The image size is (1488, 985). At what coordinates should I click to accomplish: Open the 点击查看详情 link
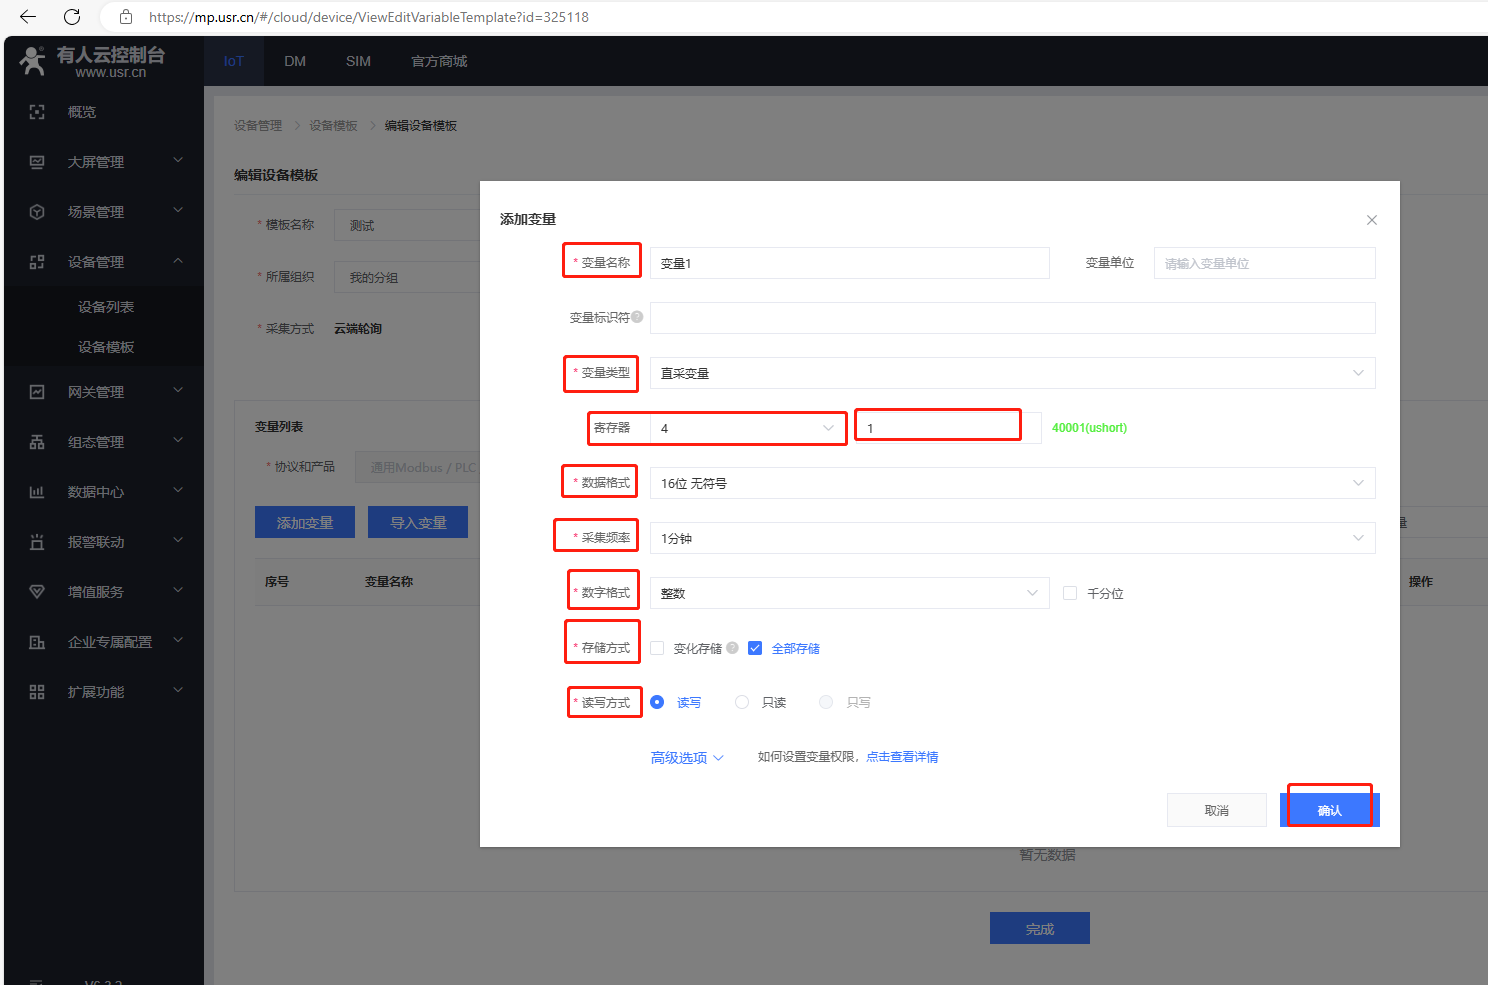click(x=902, y=757)
